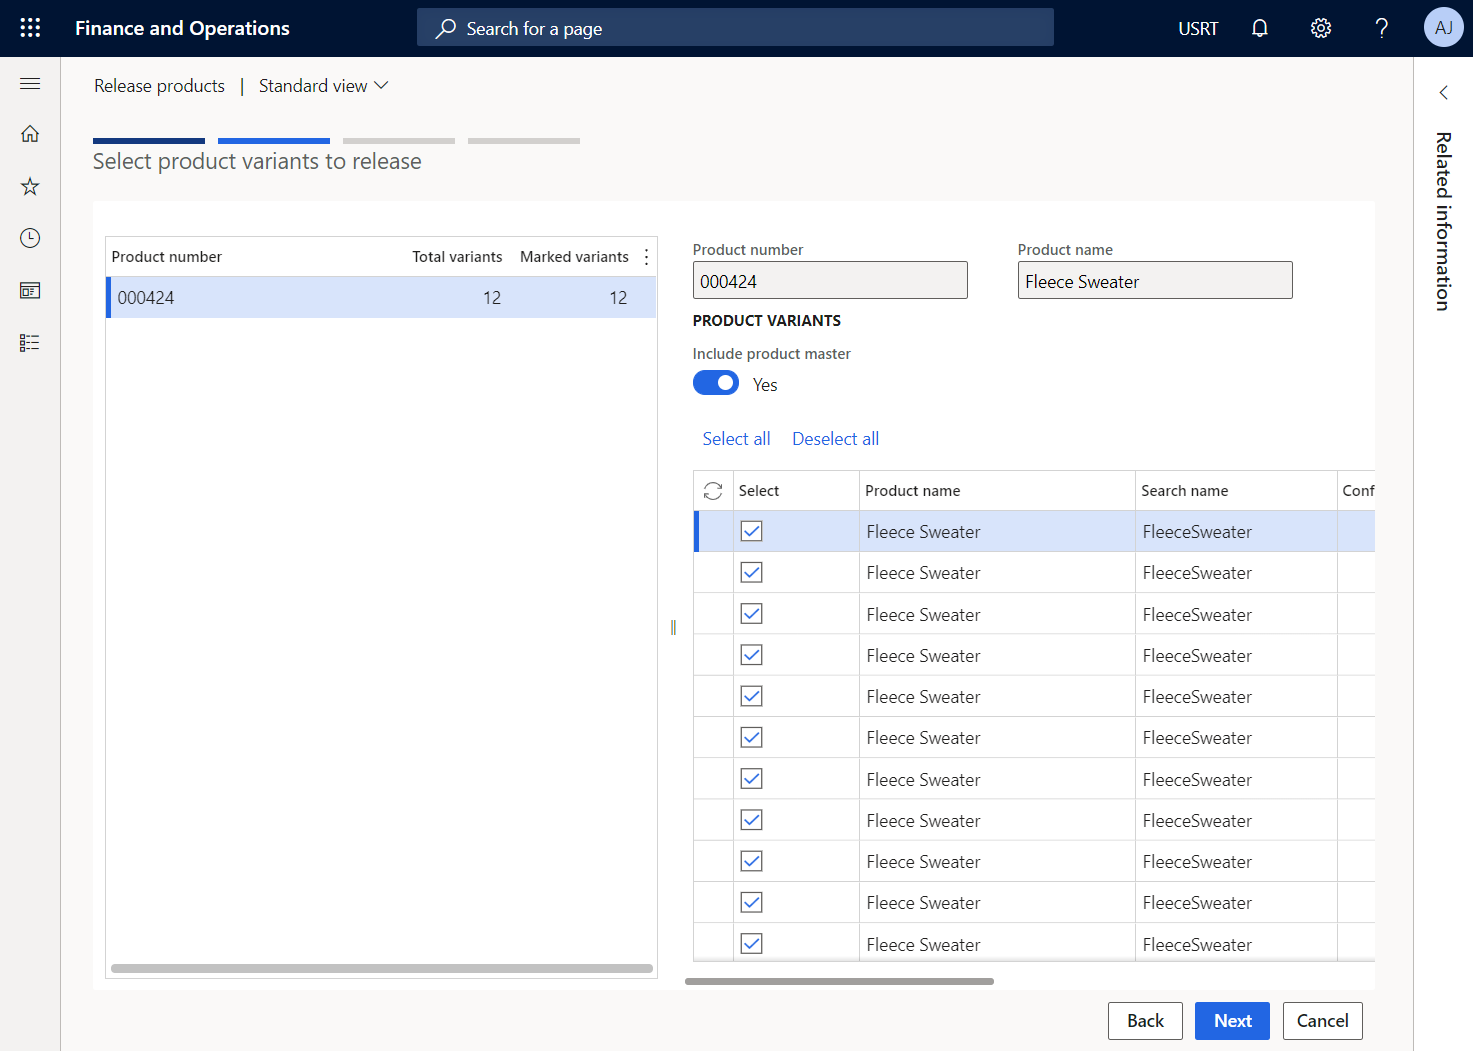Expand the Related information pane
The image size is (1473, 1051).
click(x=1443, y=92)
